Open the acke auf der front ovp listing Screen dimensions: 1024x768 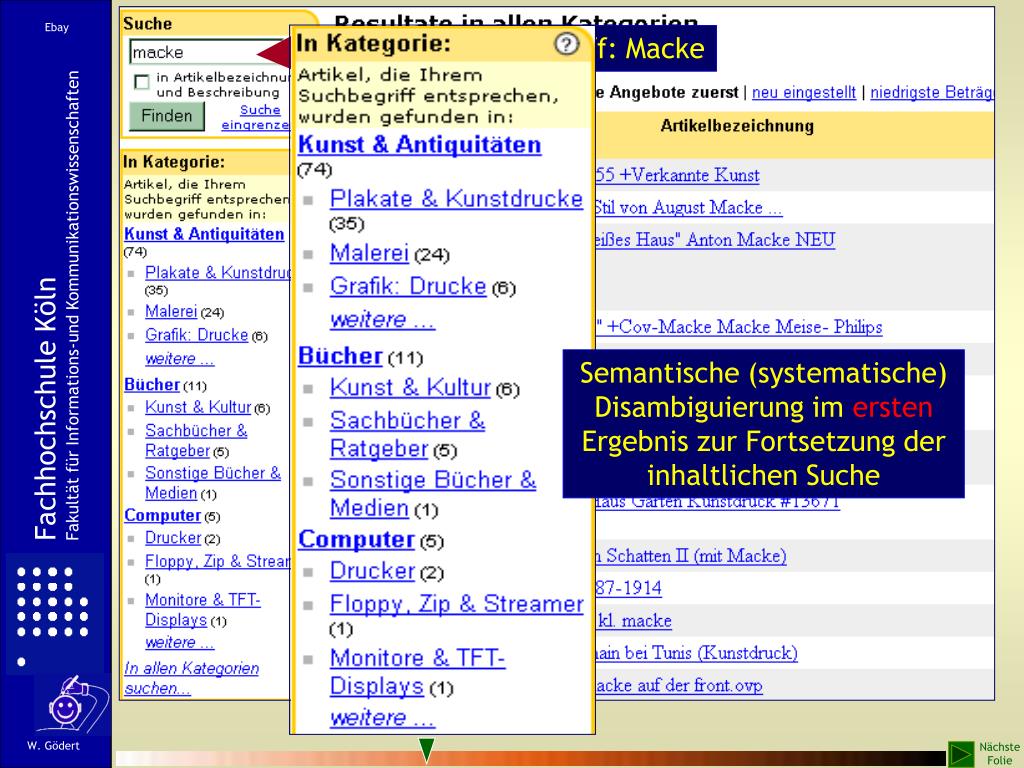coord(679,685)
